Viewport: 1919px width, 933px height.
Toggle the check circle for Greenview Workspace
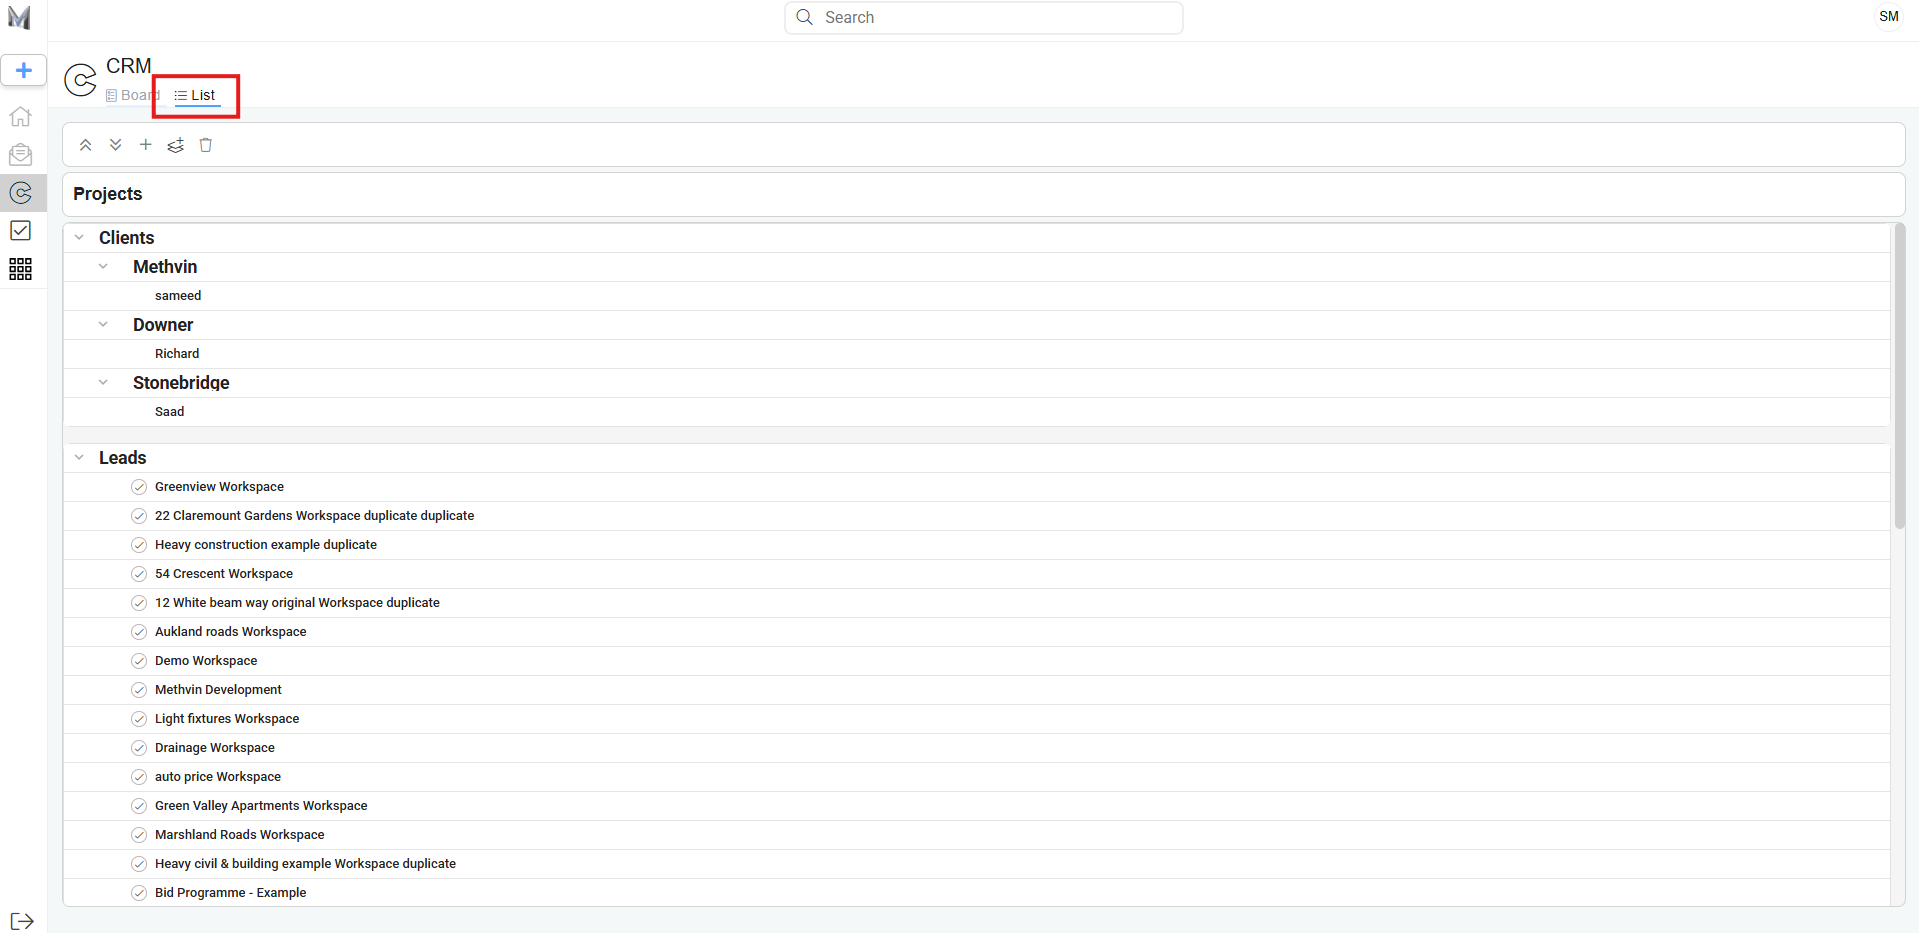139,487
